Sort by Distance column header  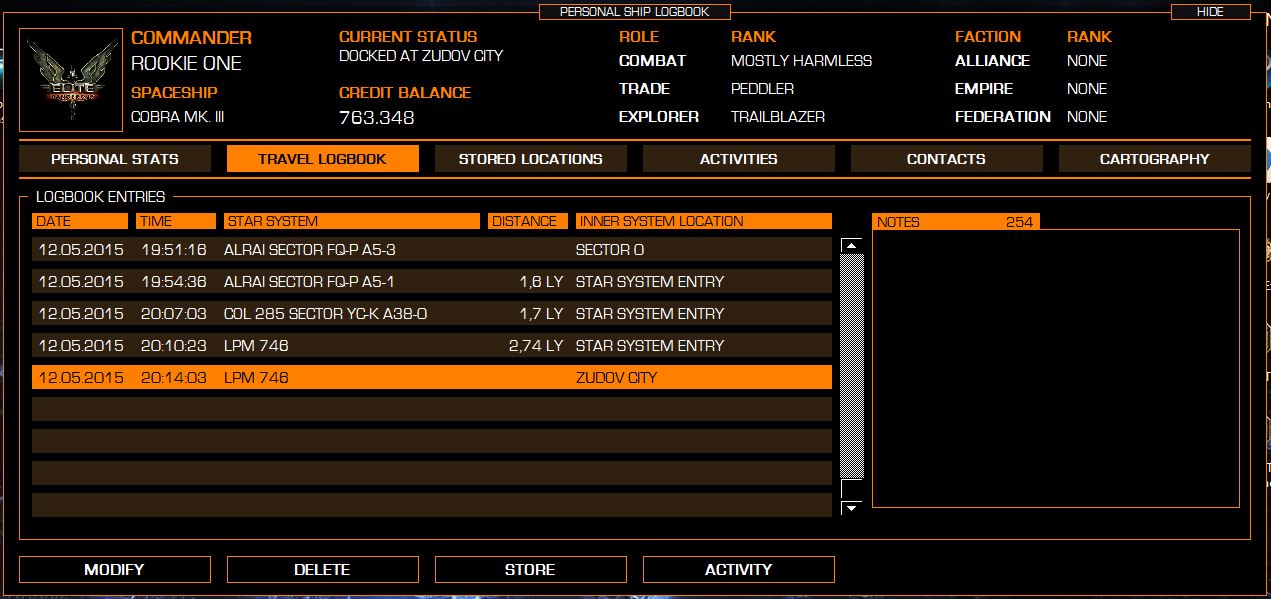tap(528, 221)
